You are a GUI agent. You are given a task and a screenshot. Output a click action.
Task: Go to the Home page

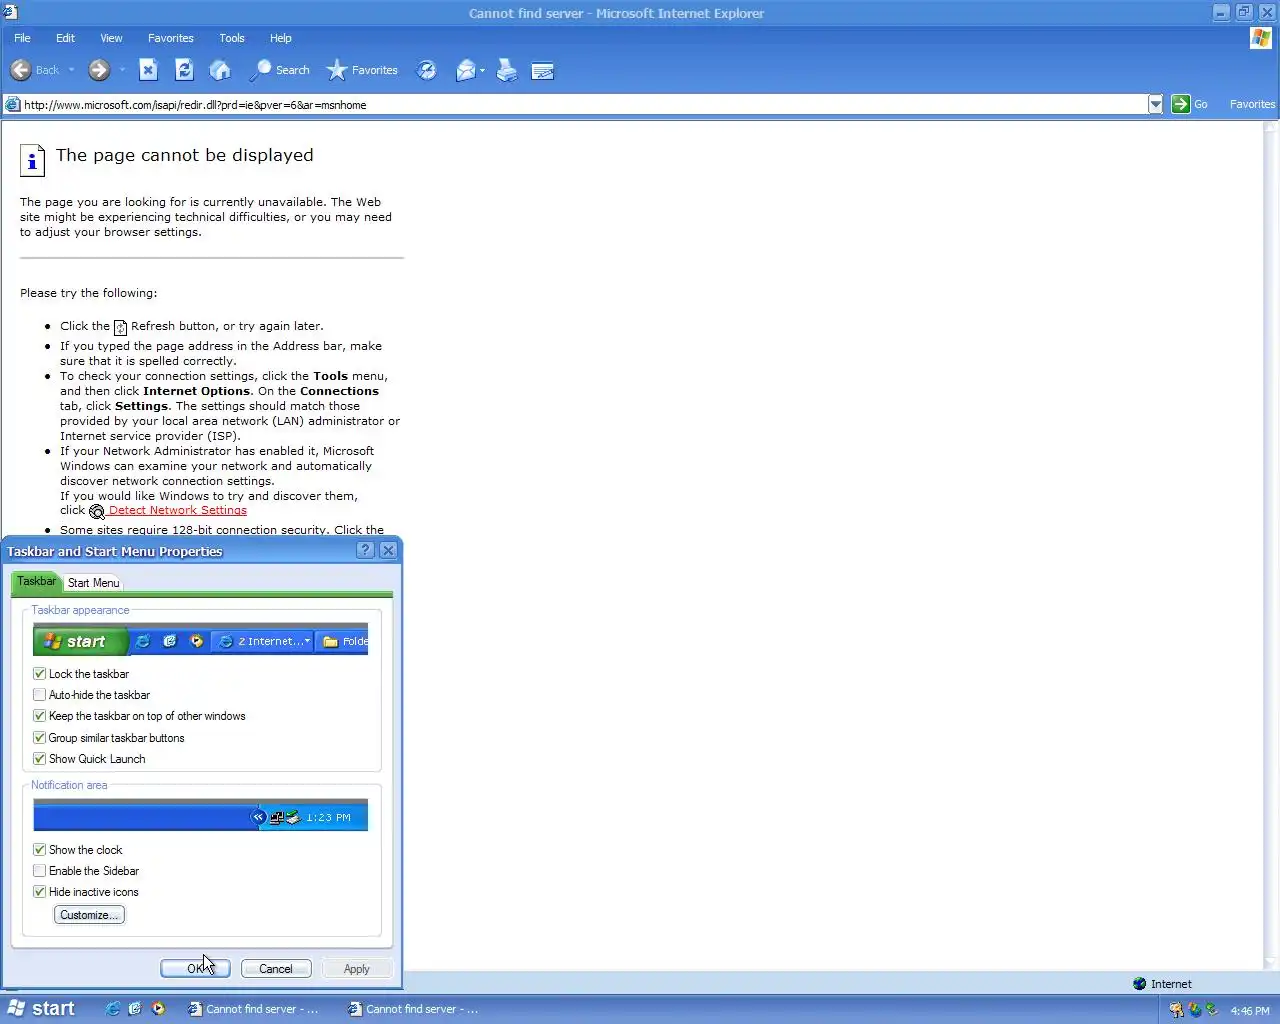click(220, 70)
